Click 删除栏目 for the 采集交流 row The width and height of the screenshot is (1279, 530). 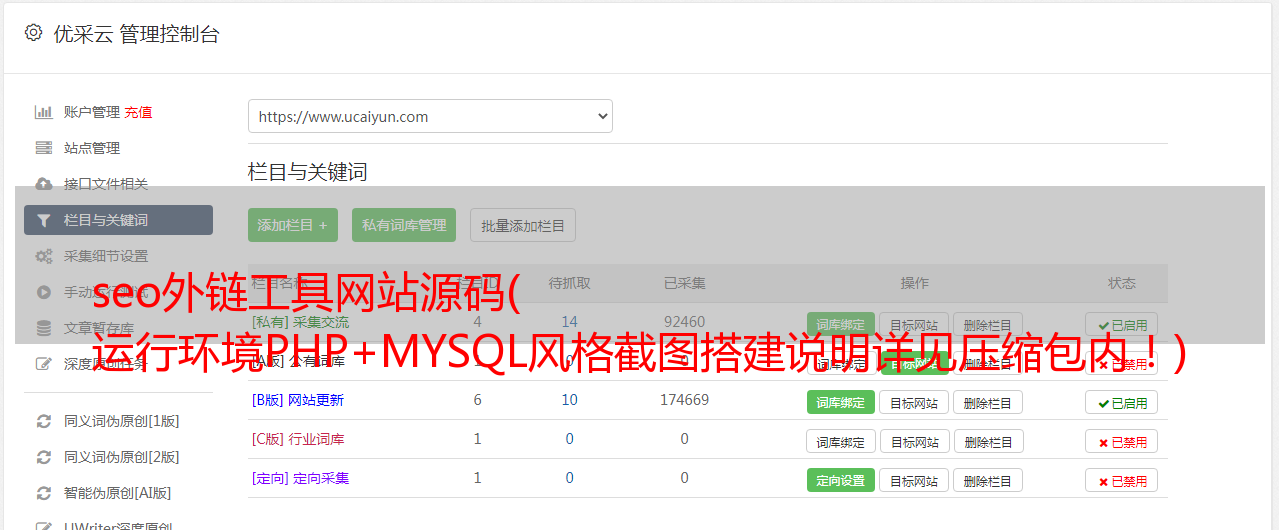point(987,324)
